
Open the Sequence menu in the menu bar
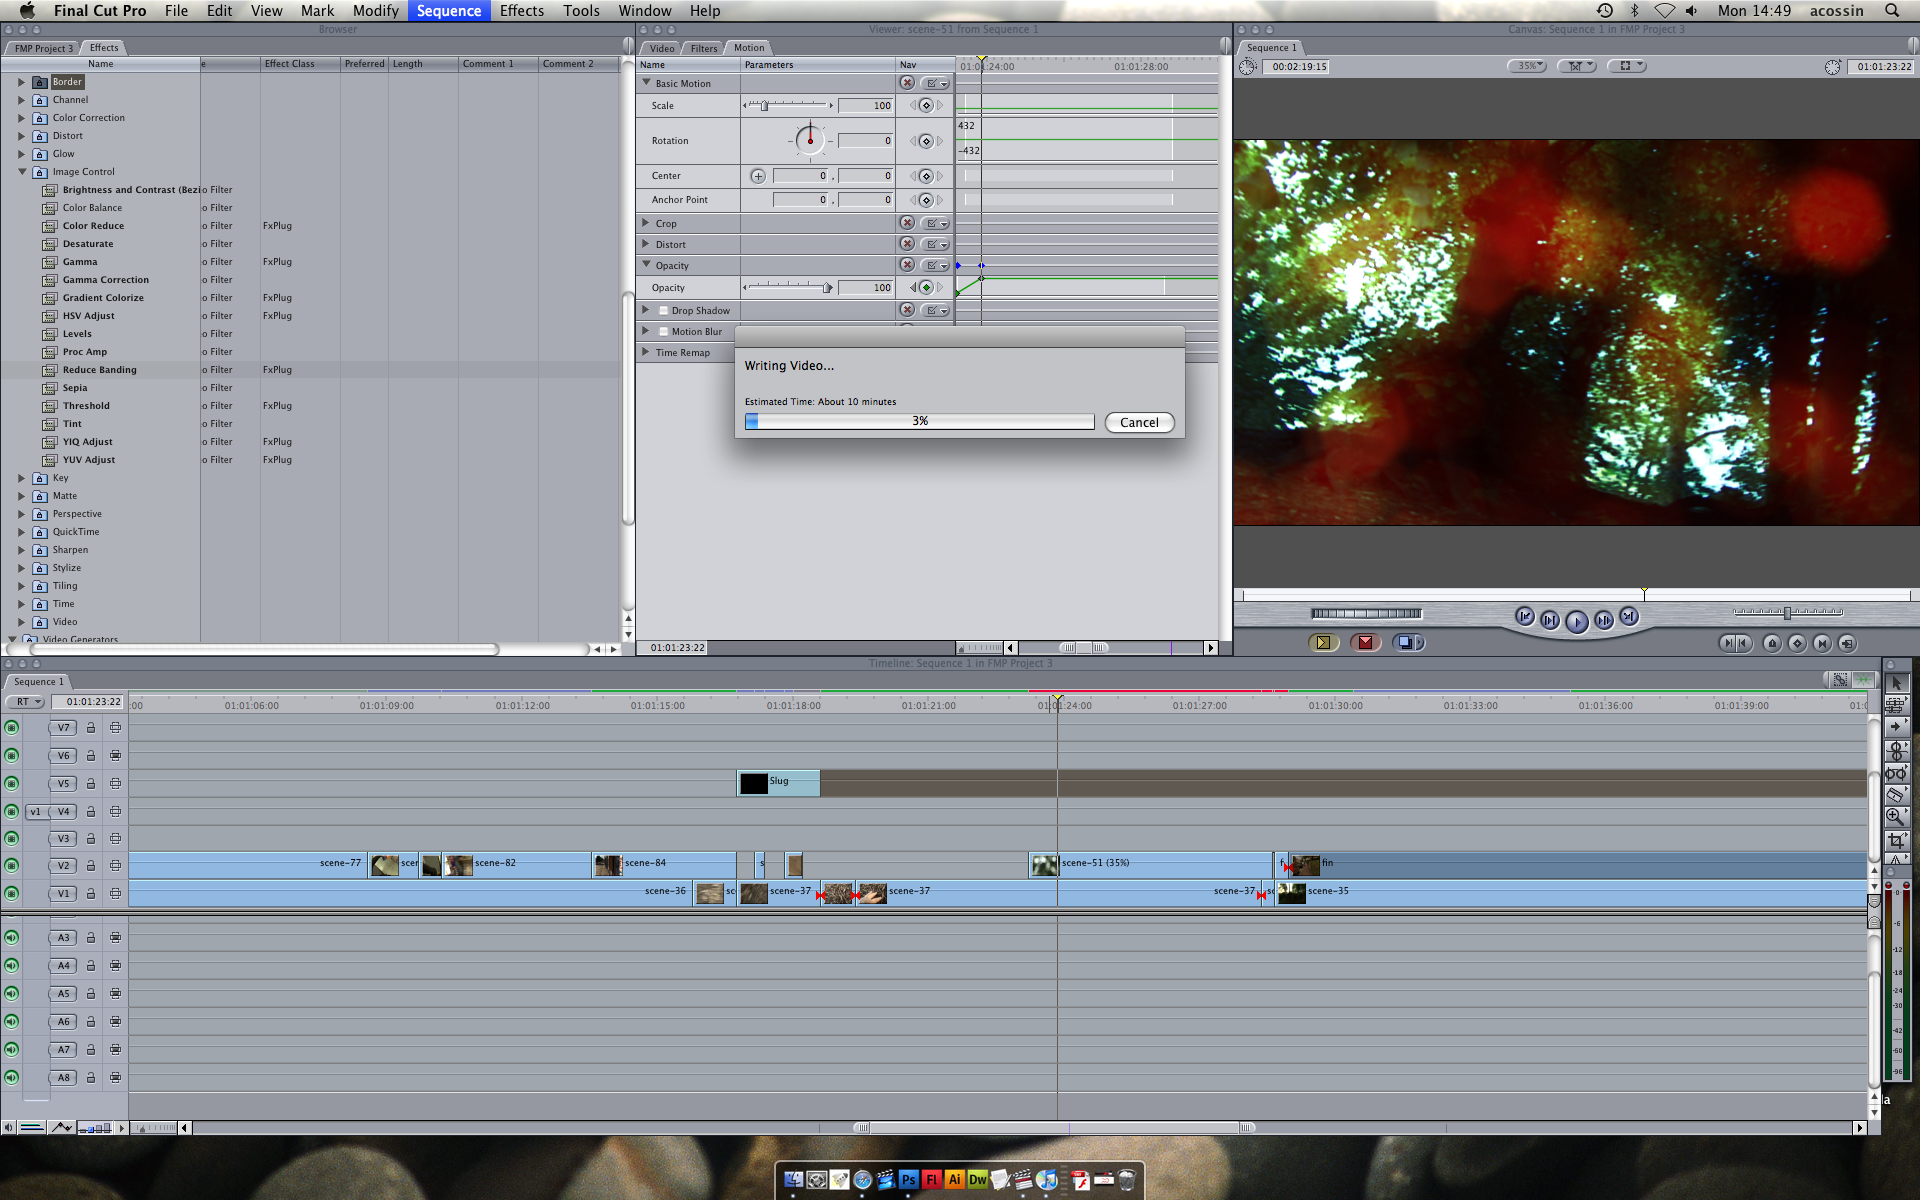(448, 11)
